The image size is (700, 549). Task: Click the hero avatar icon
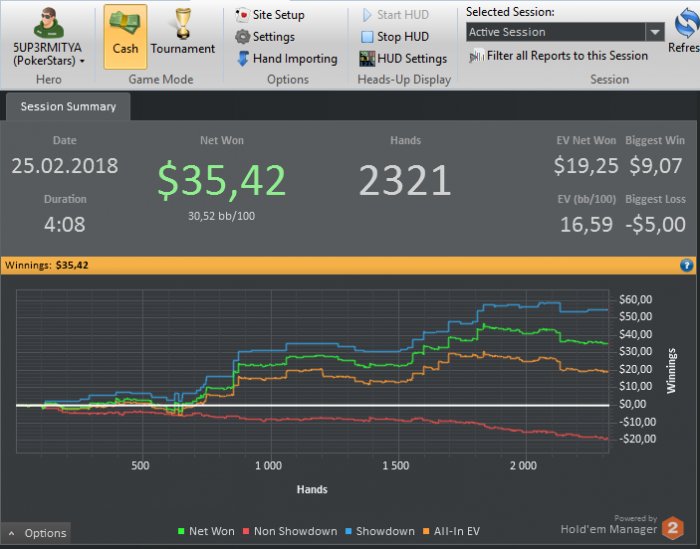coord(49,23)
